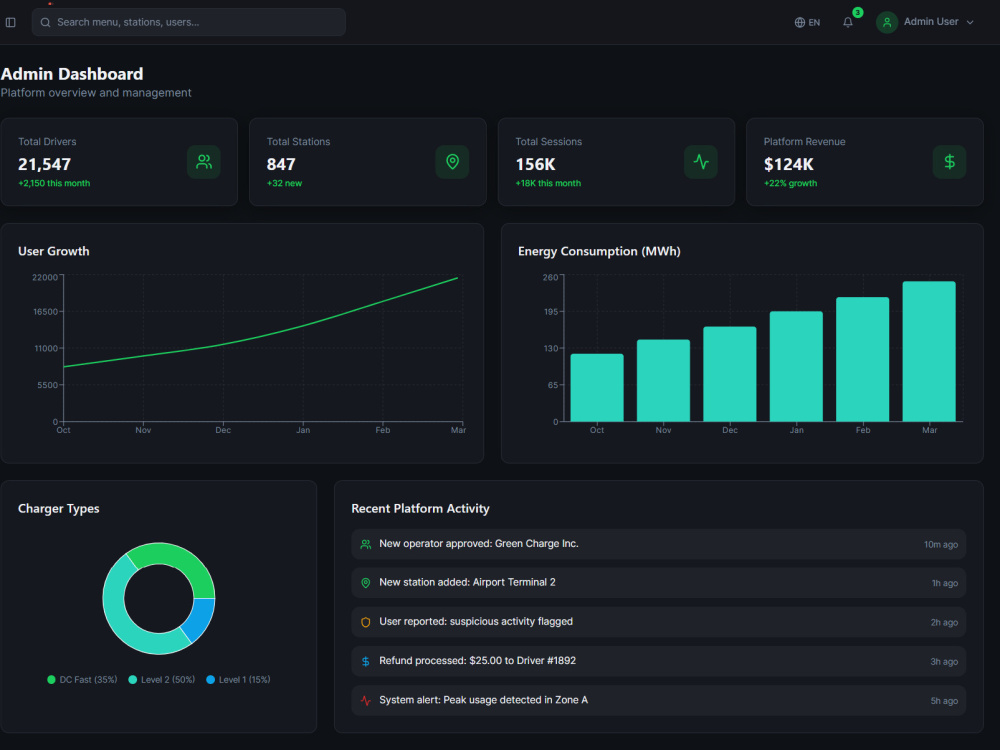Expand the Admin User menu chevron
Viewport: 1000px width, 750px height.
tap(970, 22)
